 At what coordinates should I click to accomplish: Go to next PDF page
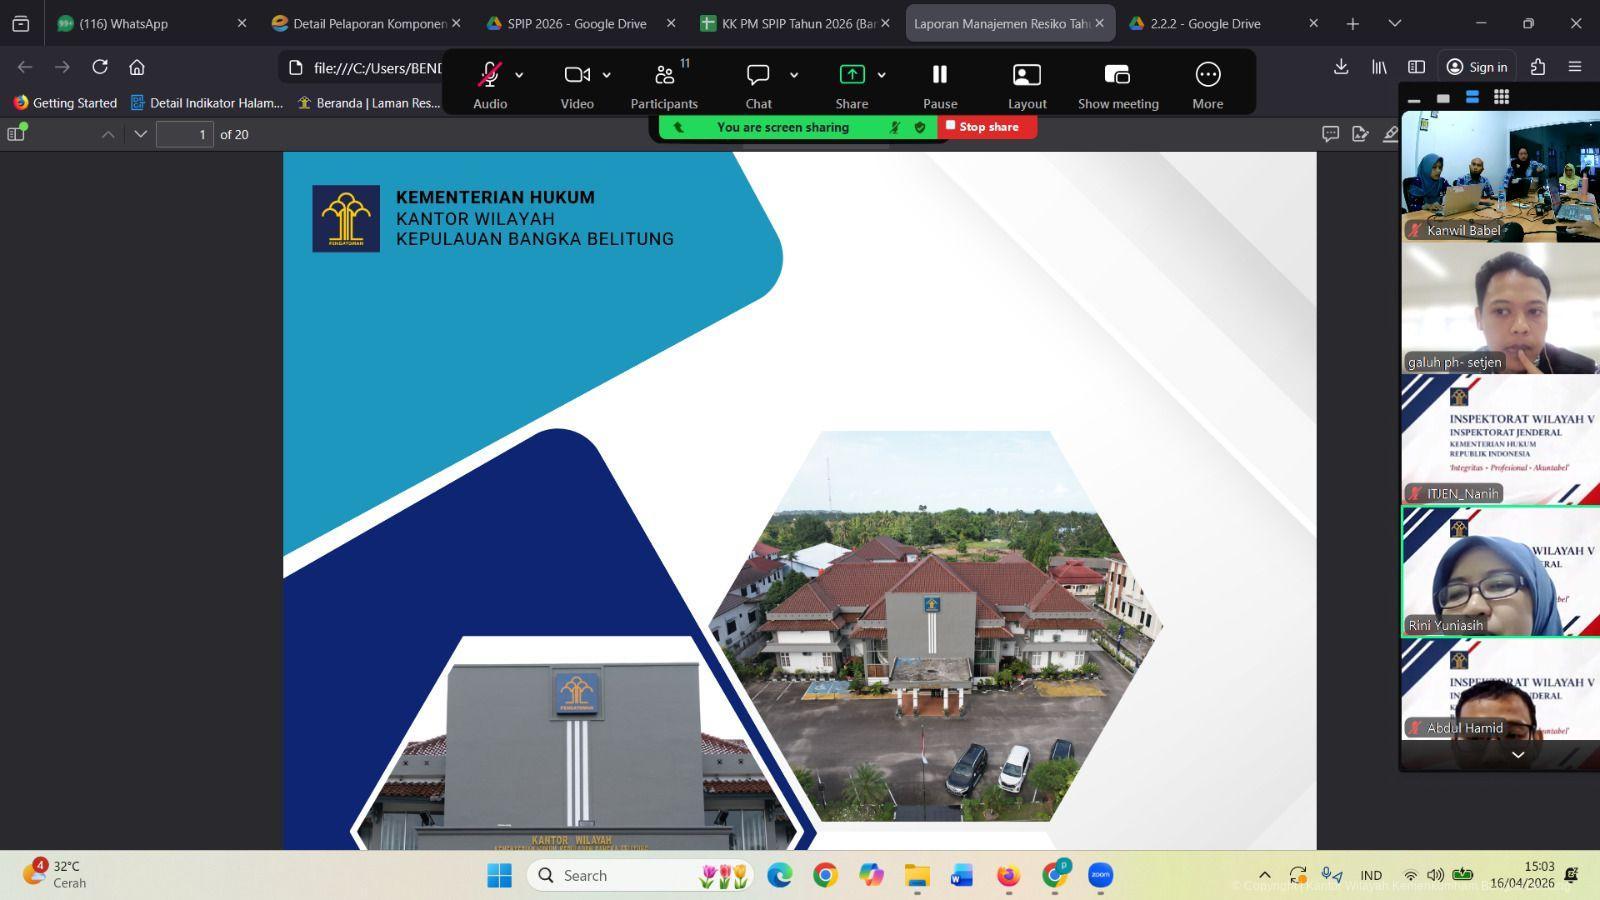(140, 134)
